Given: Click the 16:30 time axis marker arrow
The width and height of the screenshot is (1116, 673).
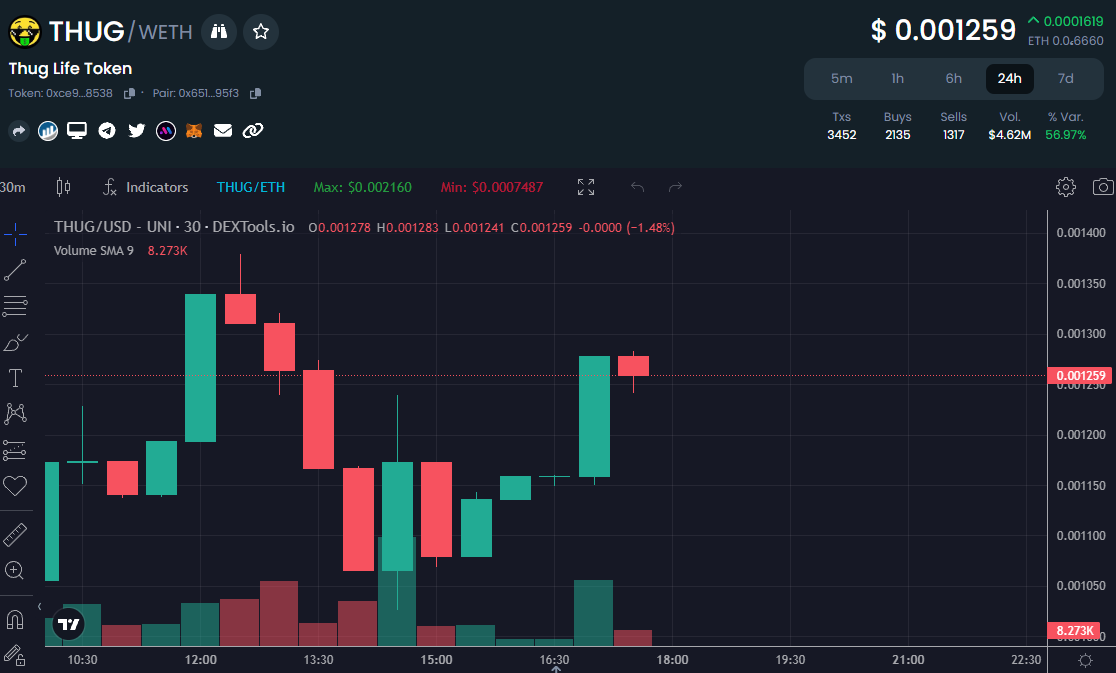Looking at the screenshot, I should (x=556, y=669).
